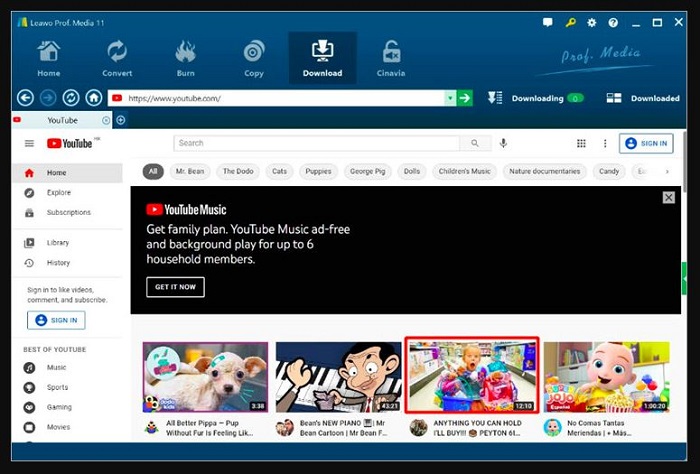This screenshot has width=700, height=474.
Task: Add a new browser tab
Action: click(x=121, y=120)
